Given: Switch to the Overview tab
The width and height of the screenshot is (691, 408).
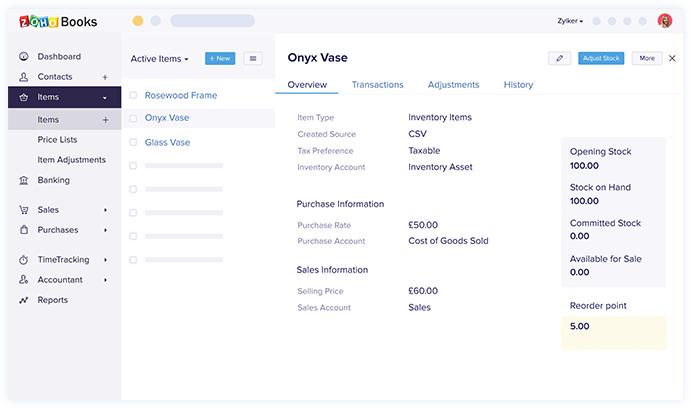Looking at the screenshot, I should point(307,85).
